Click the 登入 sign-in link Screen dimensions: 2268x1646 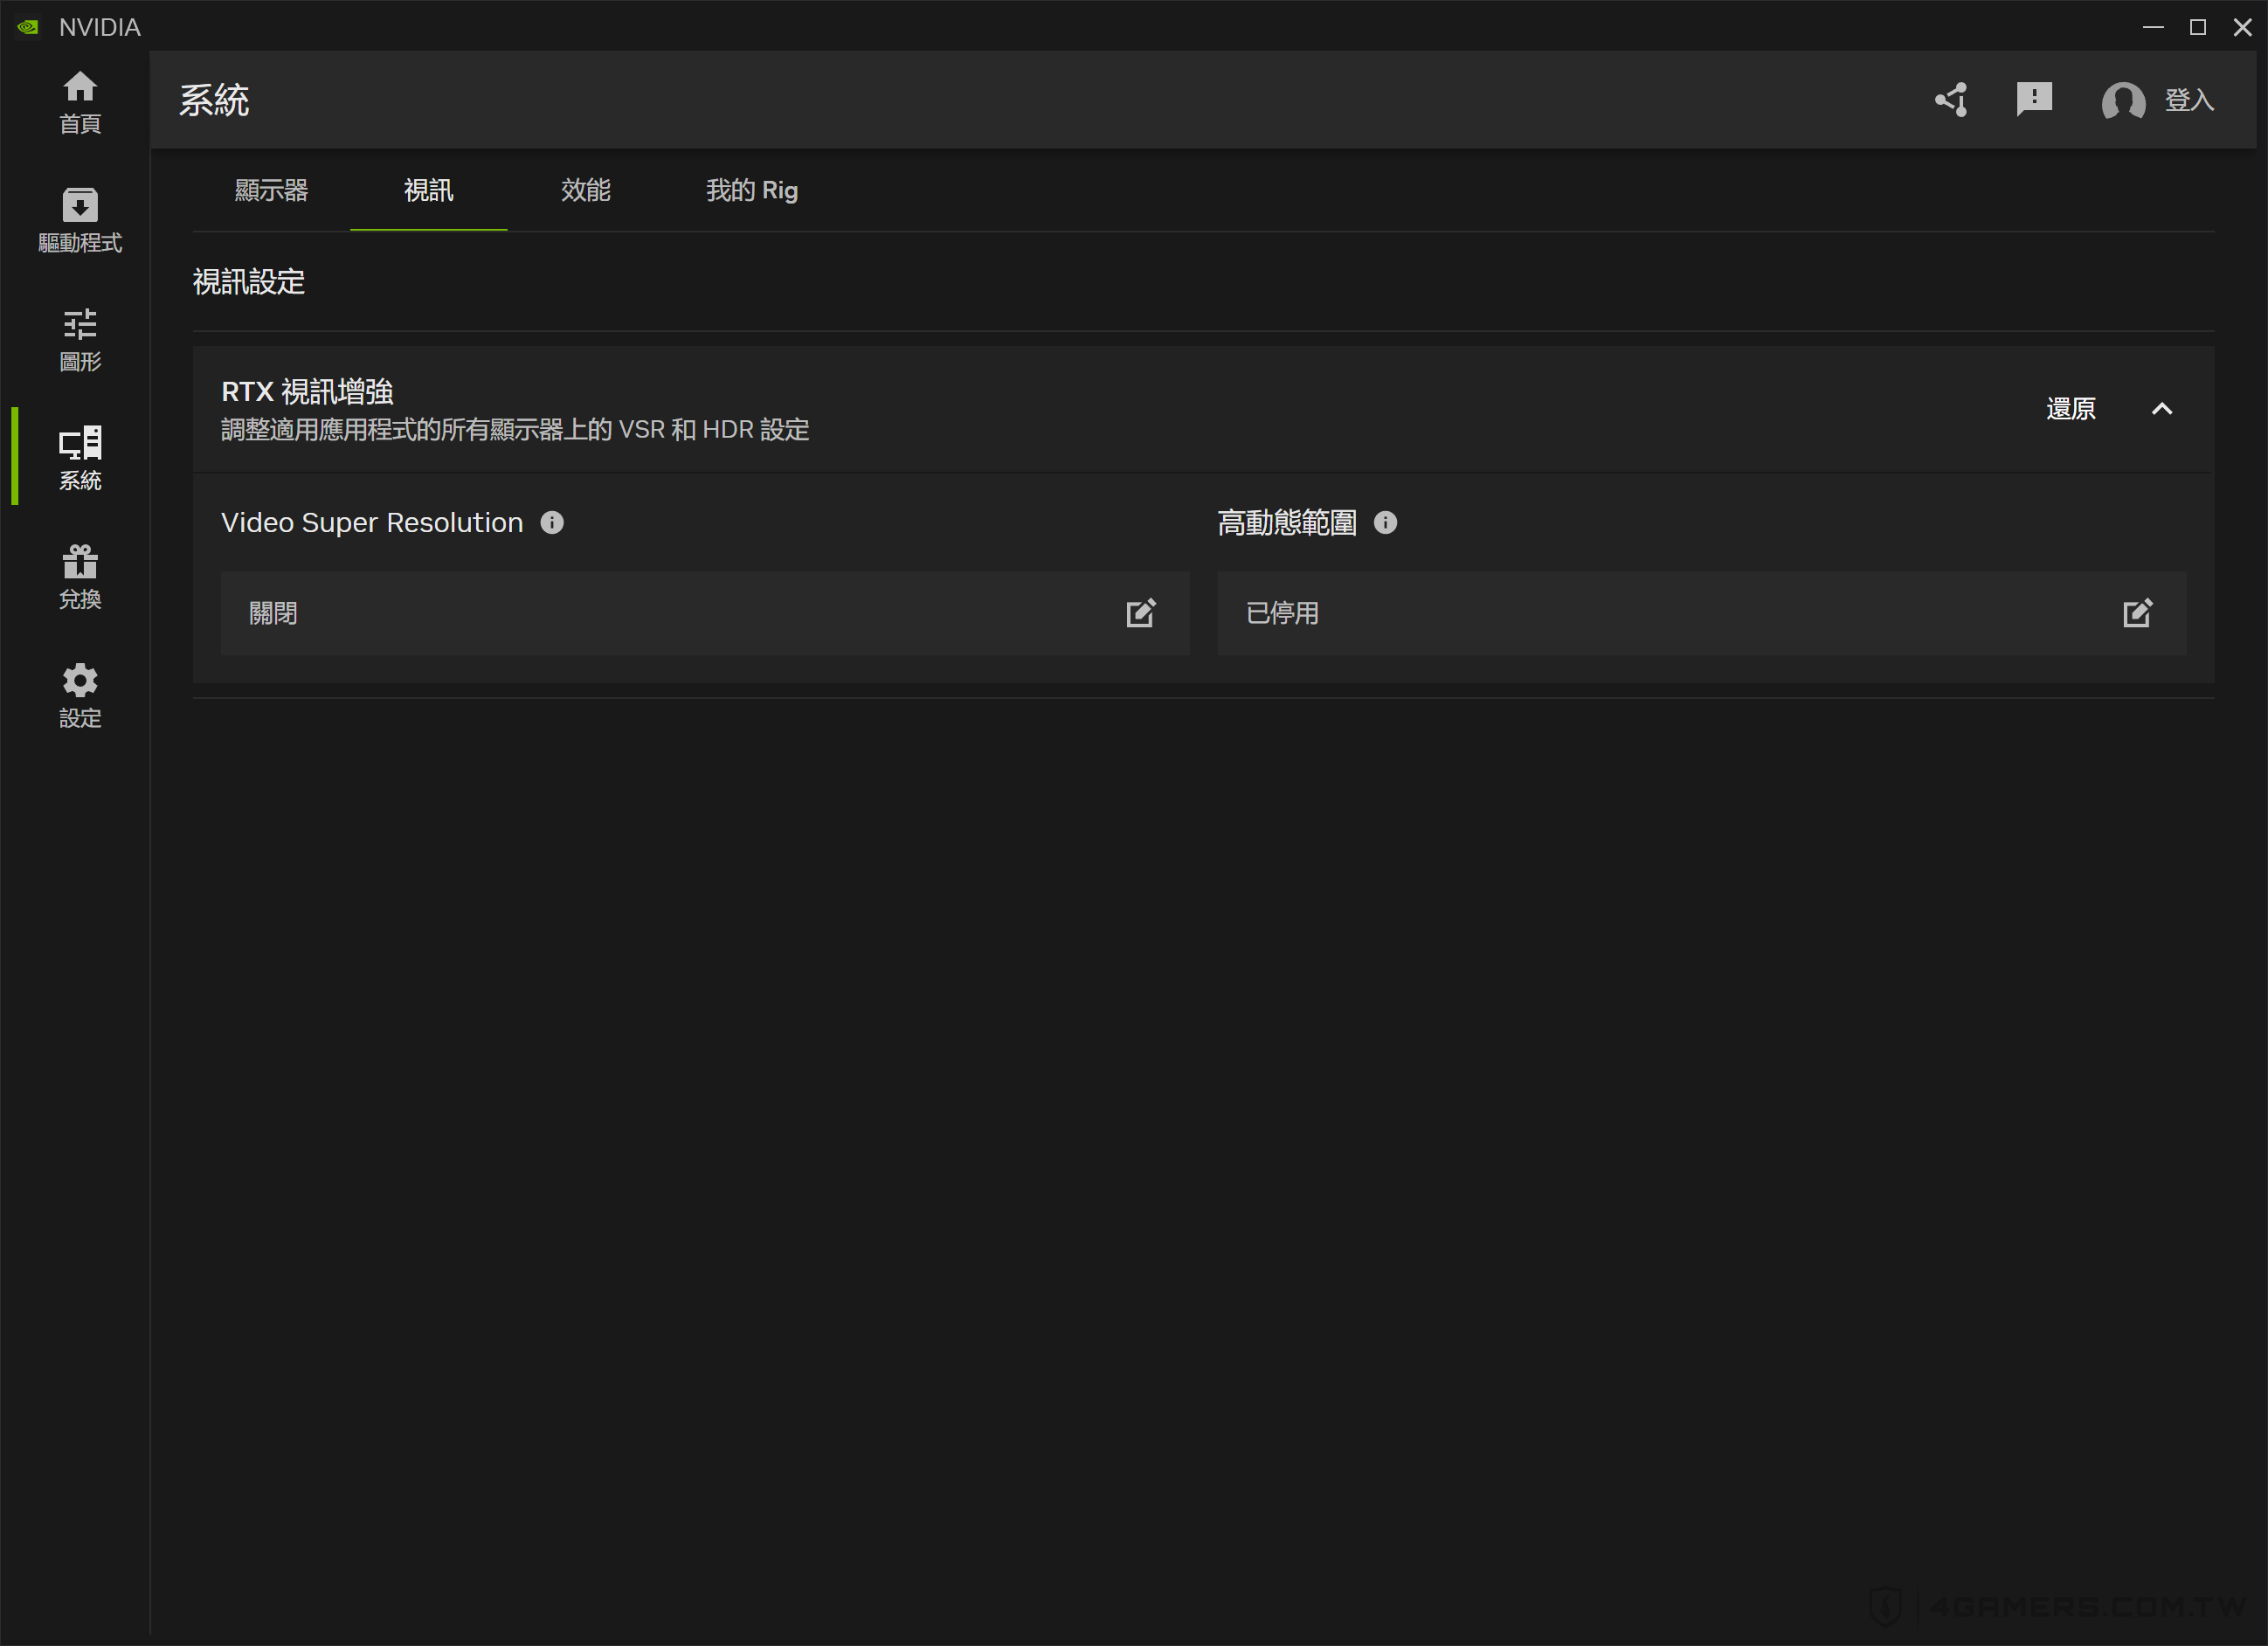click(x=2189, y=100)
